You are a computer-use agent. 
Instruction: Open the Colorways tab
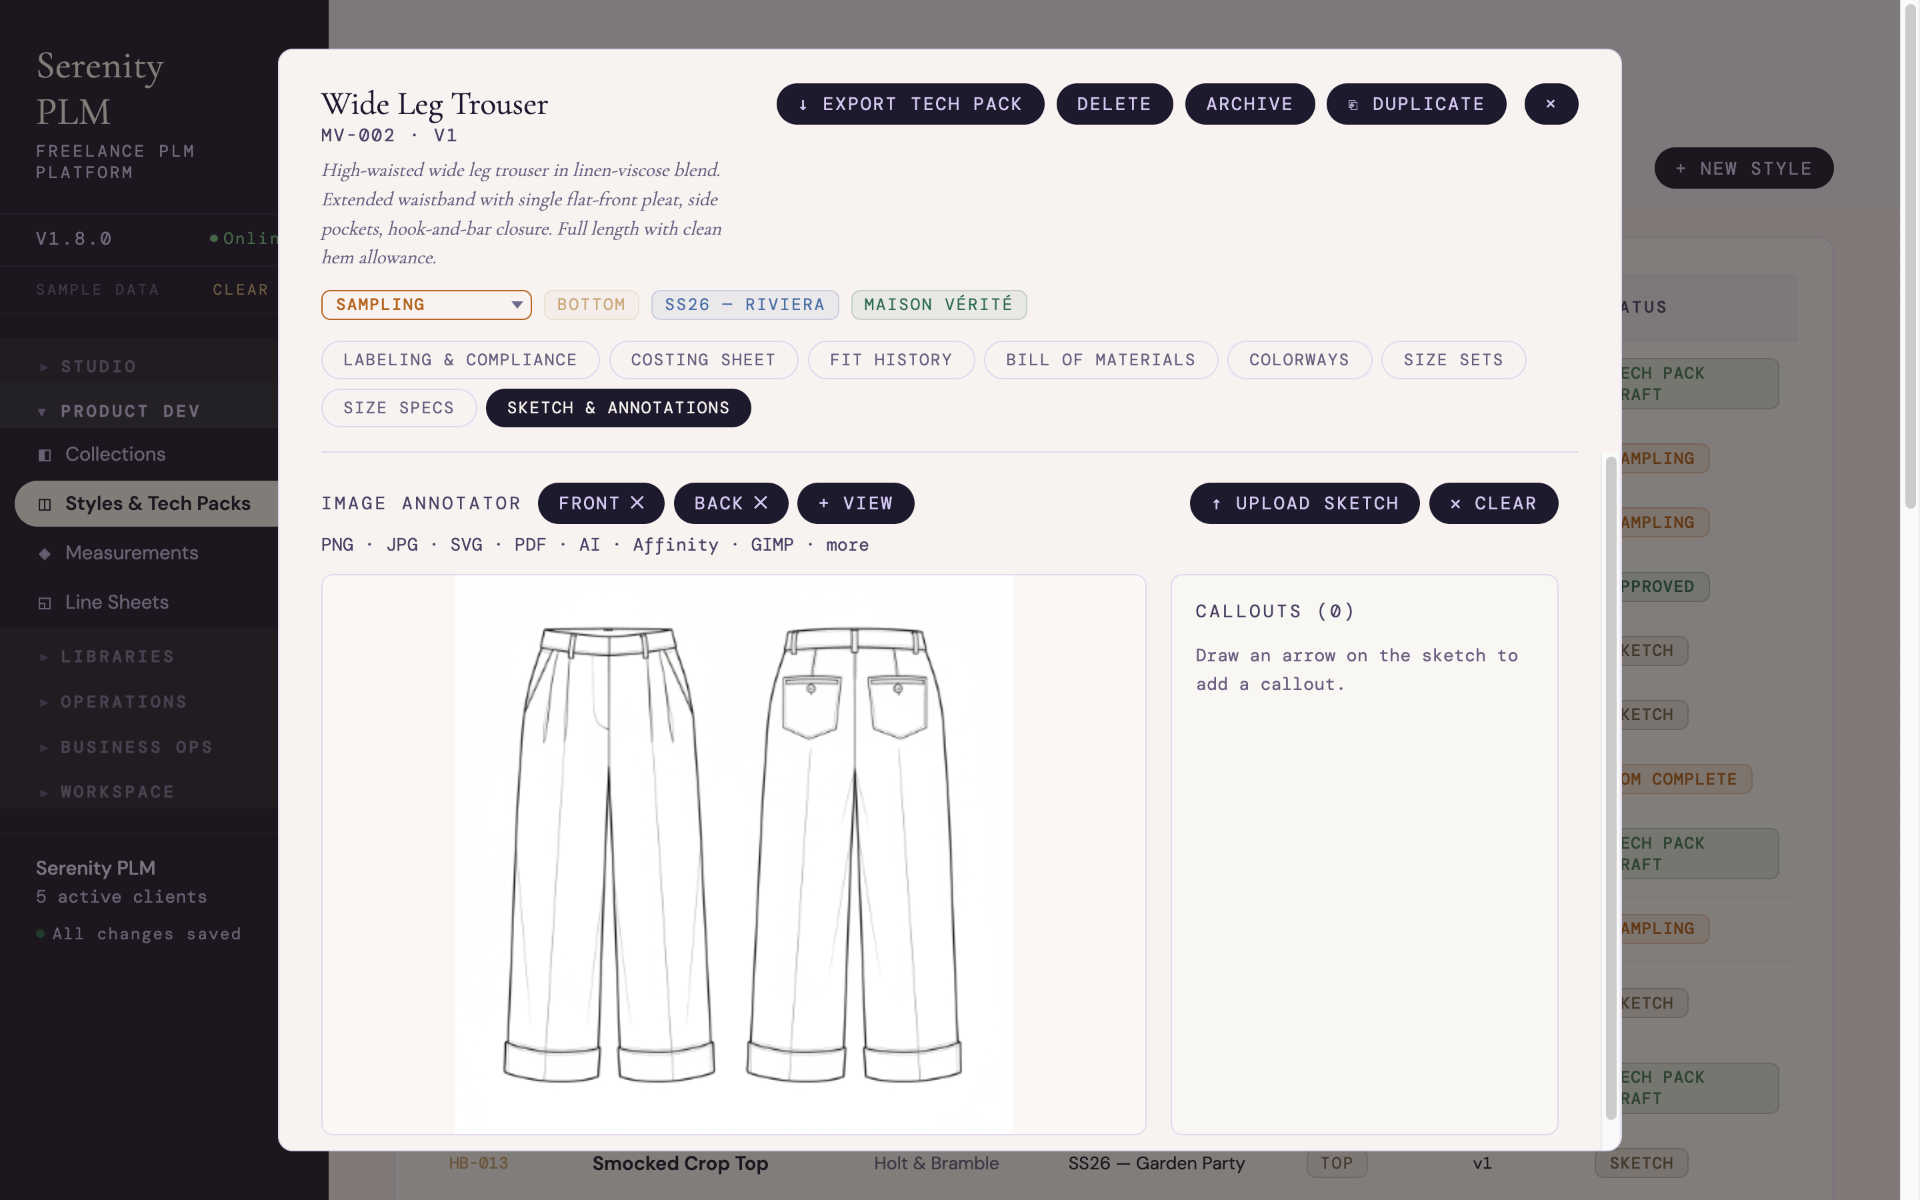(1299, 360)
